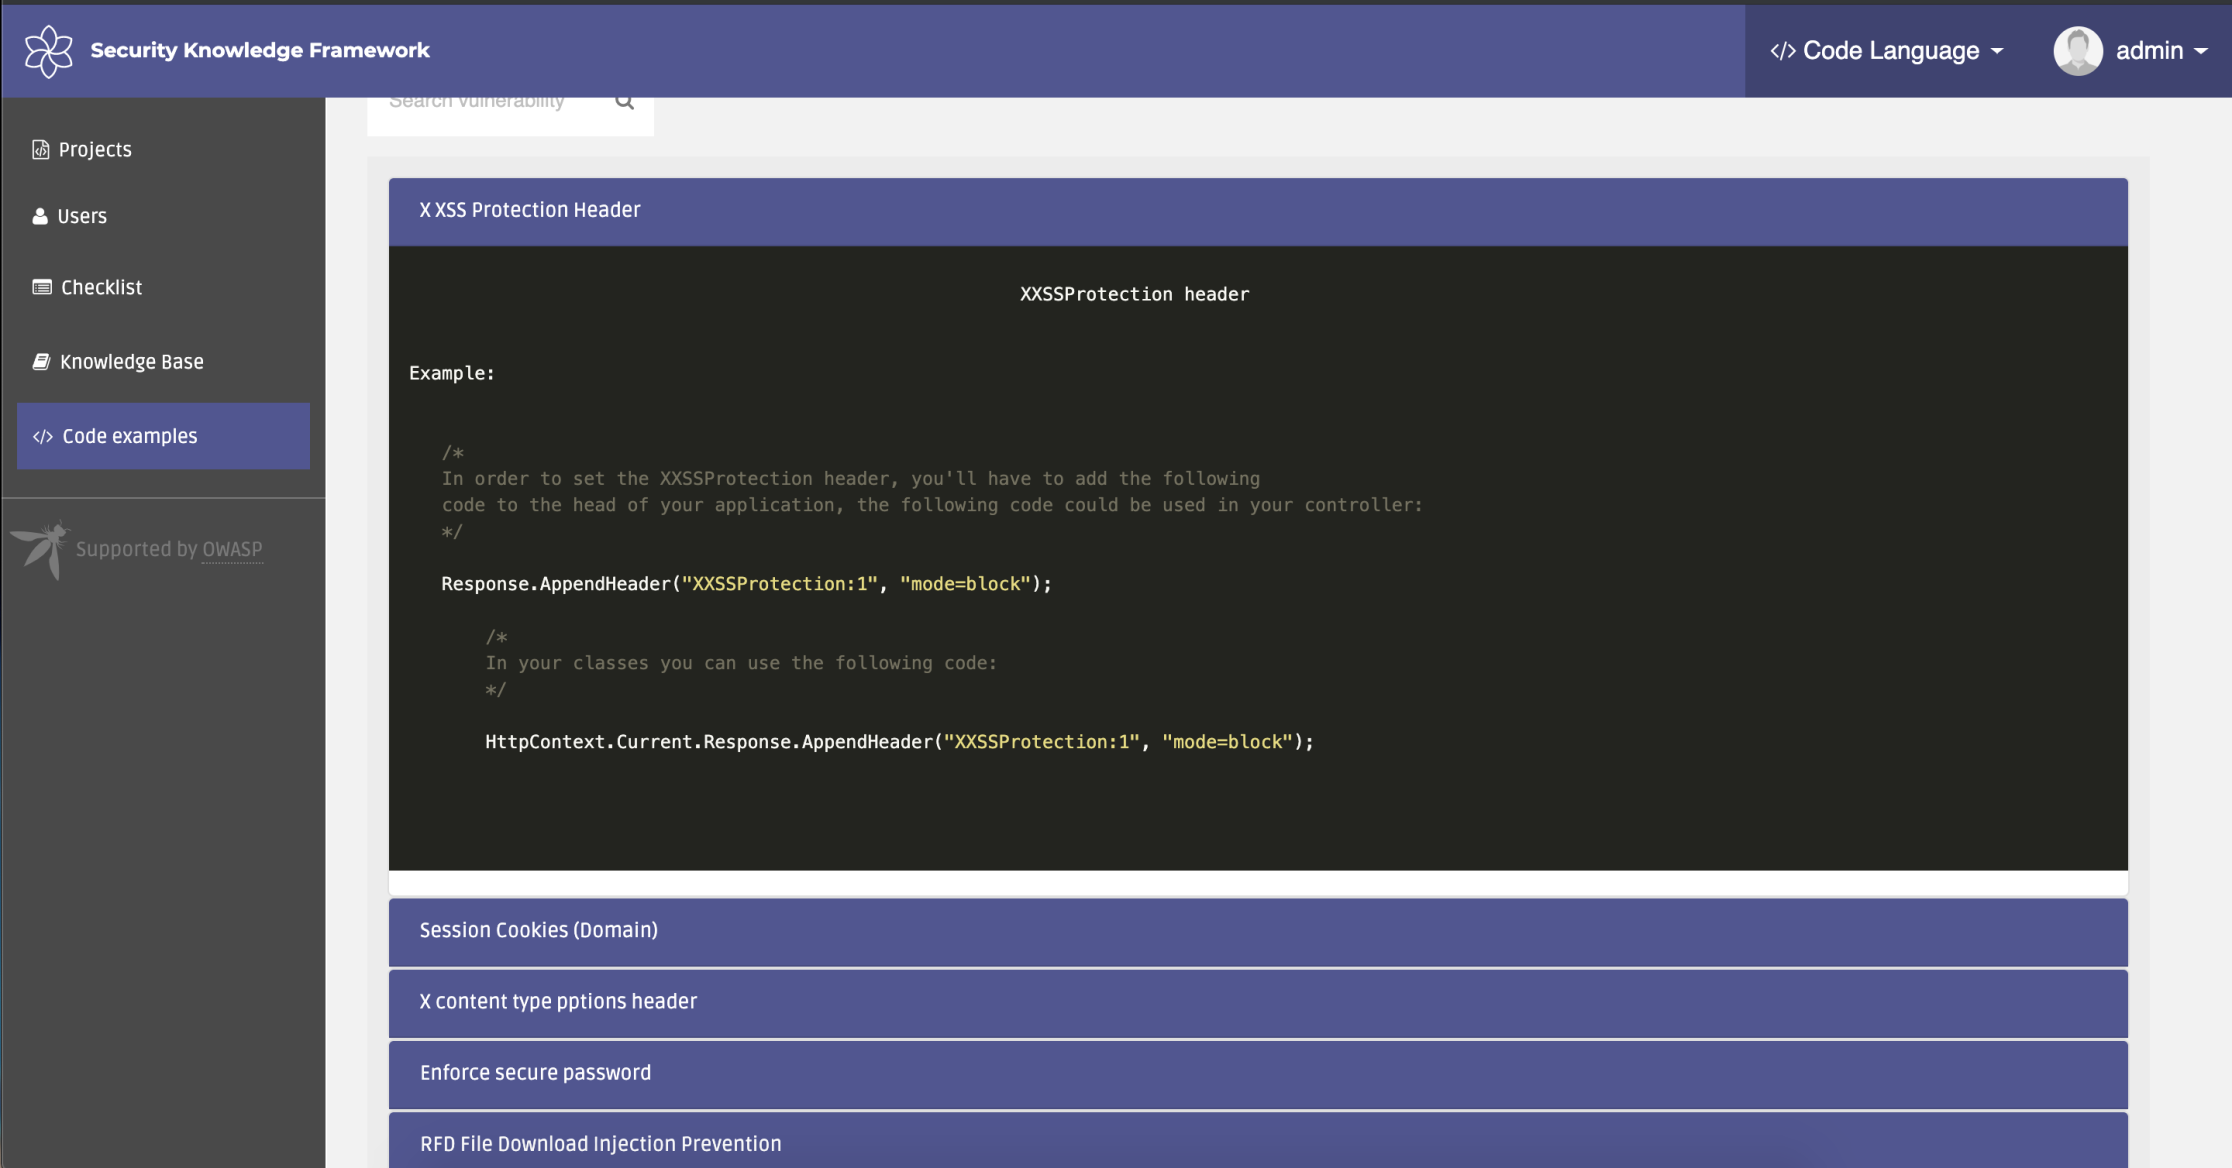Open the Code Language dropdown
Screen dimensions: 2232x1168
click(1886, 51)
